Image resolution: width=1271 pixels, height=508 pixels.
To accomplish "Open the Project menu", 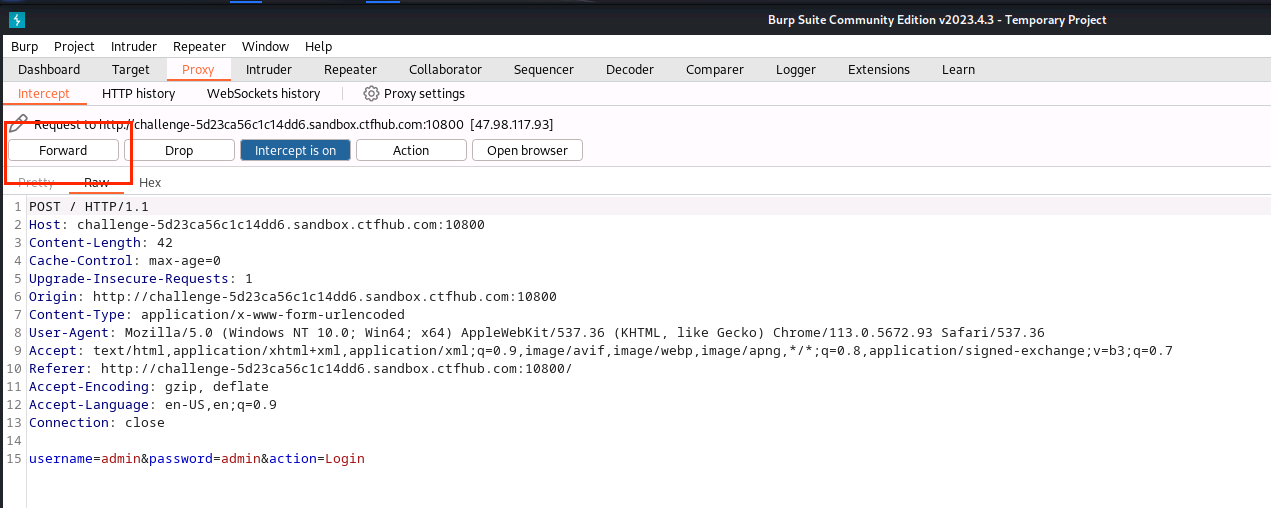I will point(74,46).
